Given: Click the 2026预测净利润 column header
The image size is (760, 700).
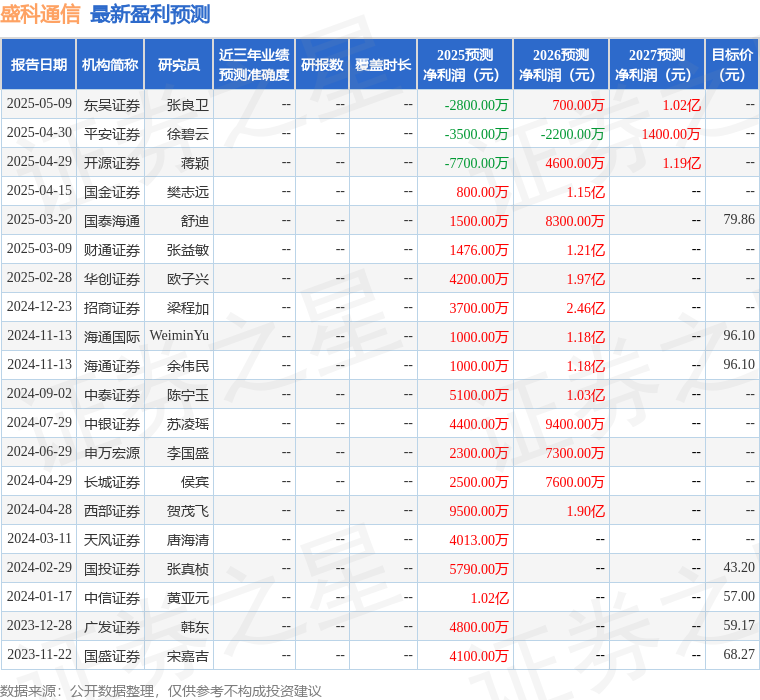Looking at the screenshot, I should coord(560,64).
